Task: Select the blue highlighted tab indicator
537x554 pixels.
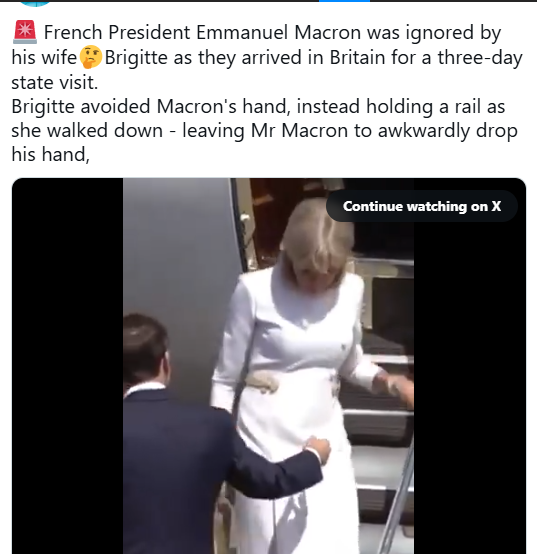Action: (x=344, y=1)
